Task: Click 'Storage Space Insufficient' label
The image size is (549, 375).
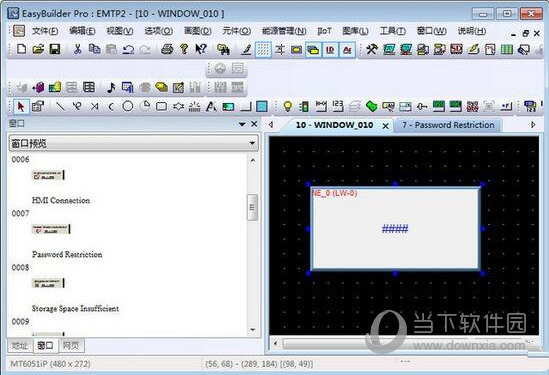Action: tap(75, 308)
